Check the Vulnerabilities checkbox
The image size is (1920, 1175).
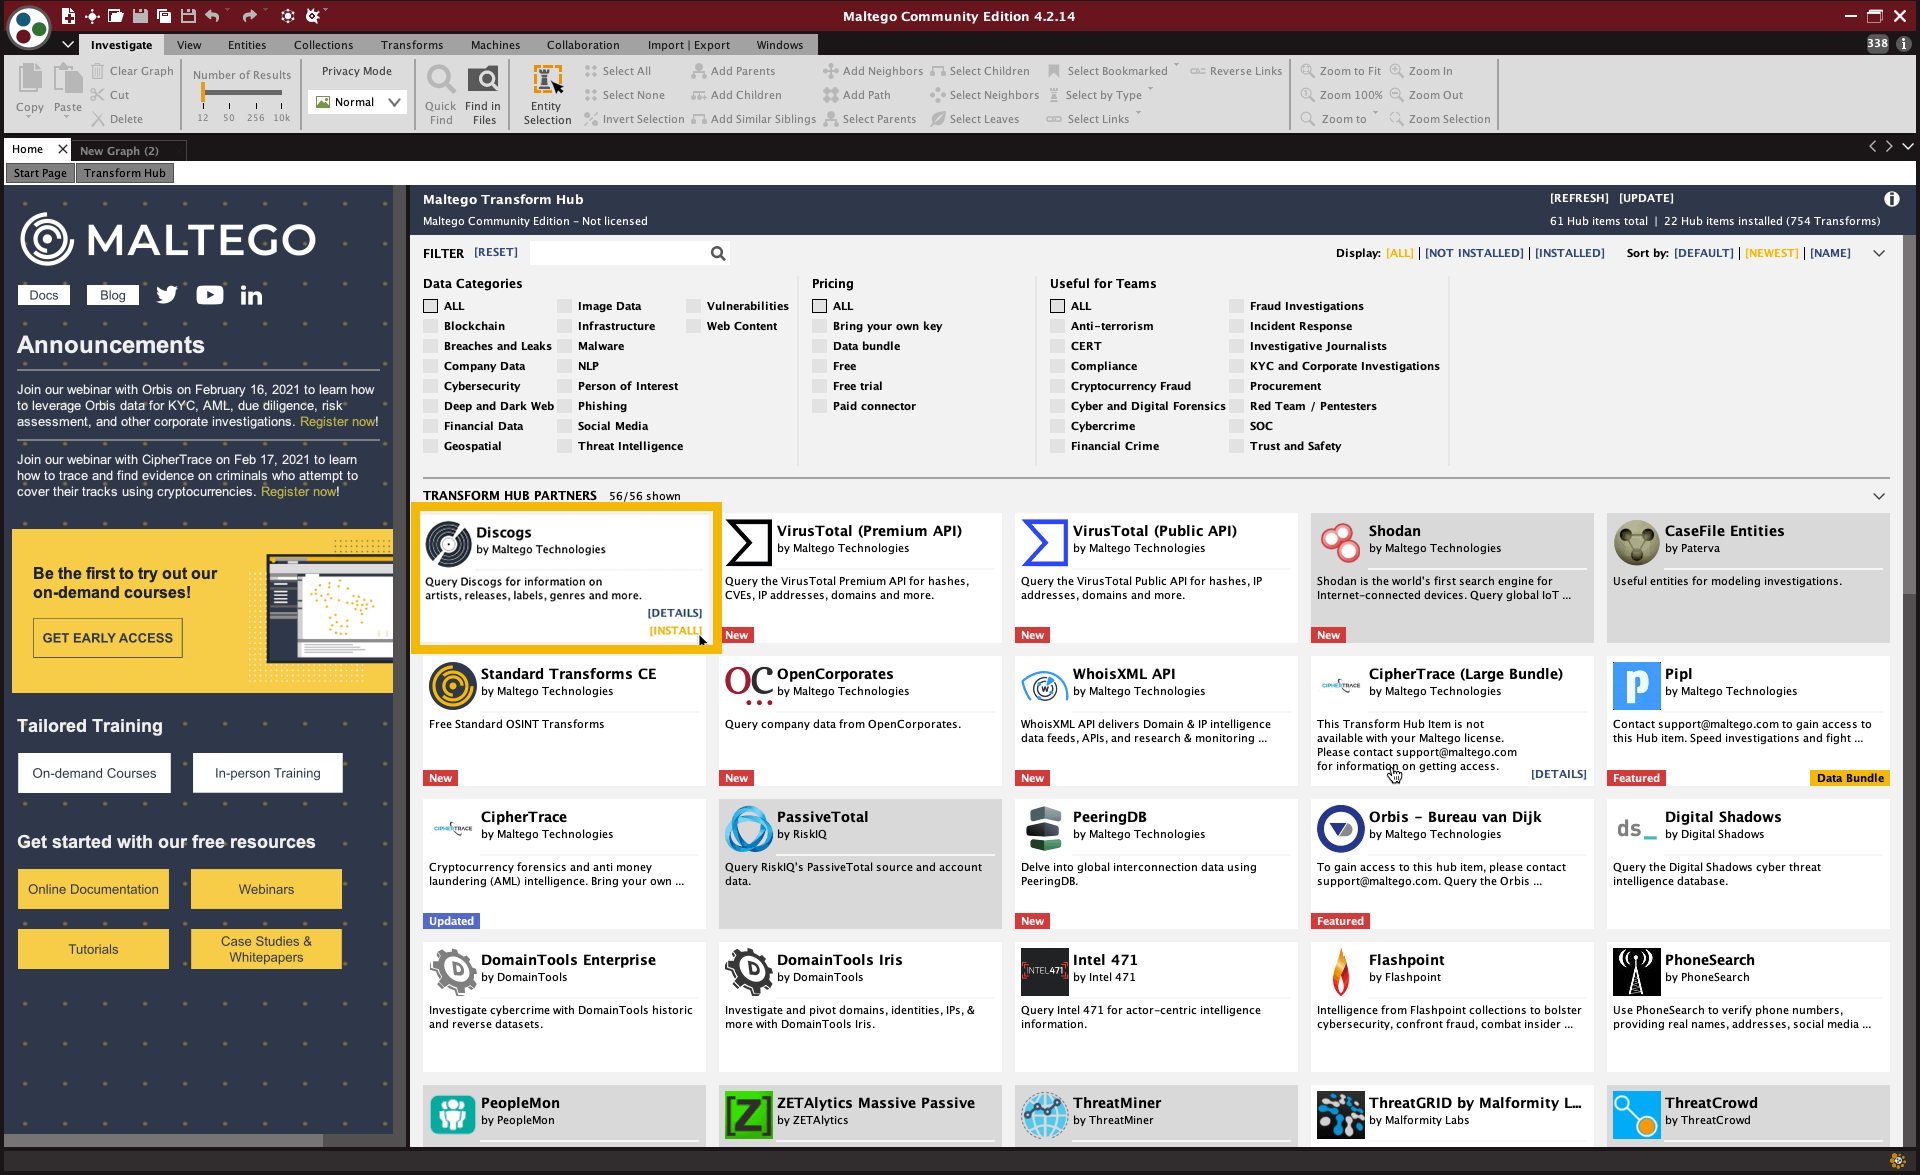click(x=693, y=306)
